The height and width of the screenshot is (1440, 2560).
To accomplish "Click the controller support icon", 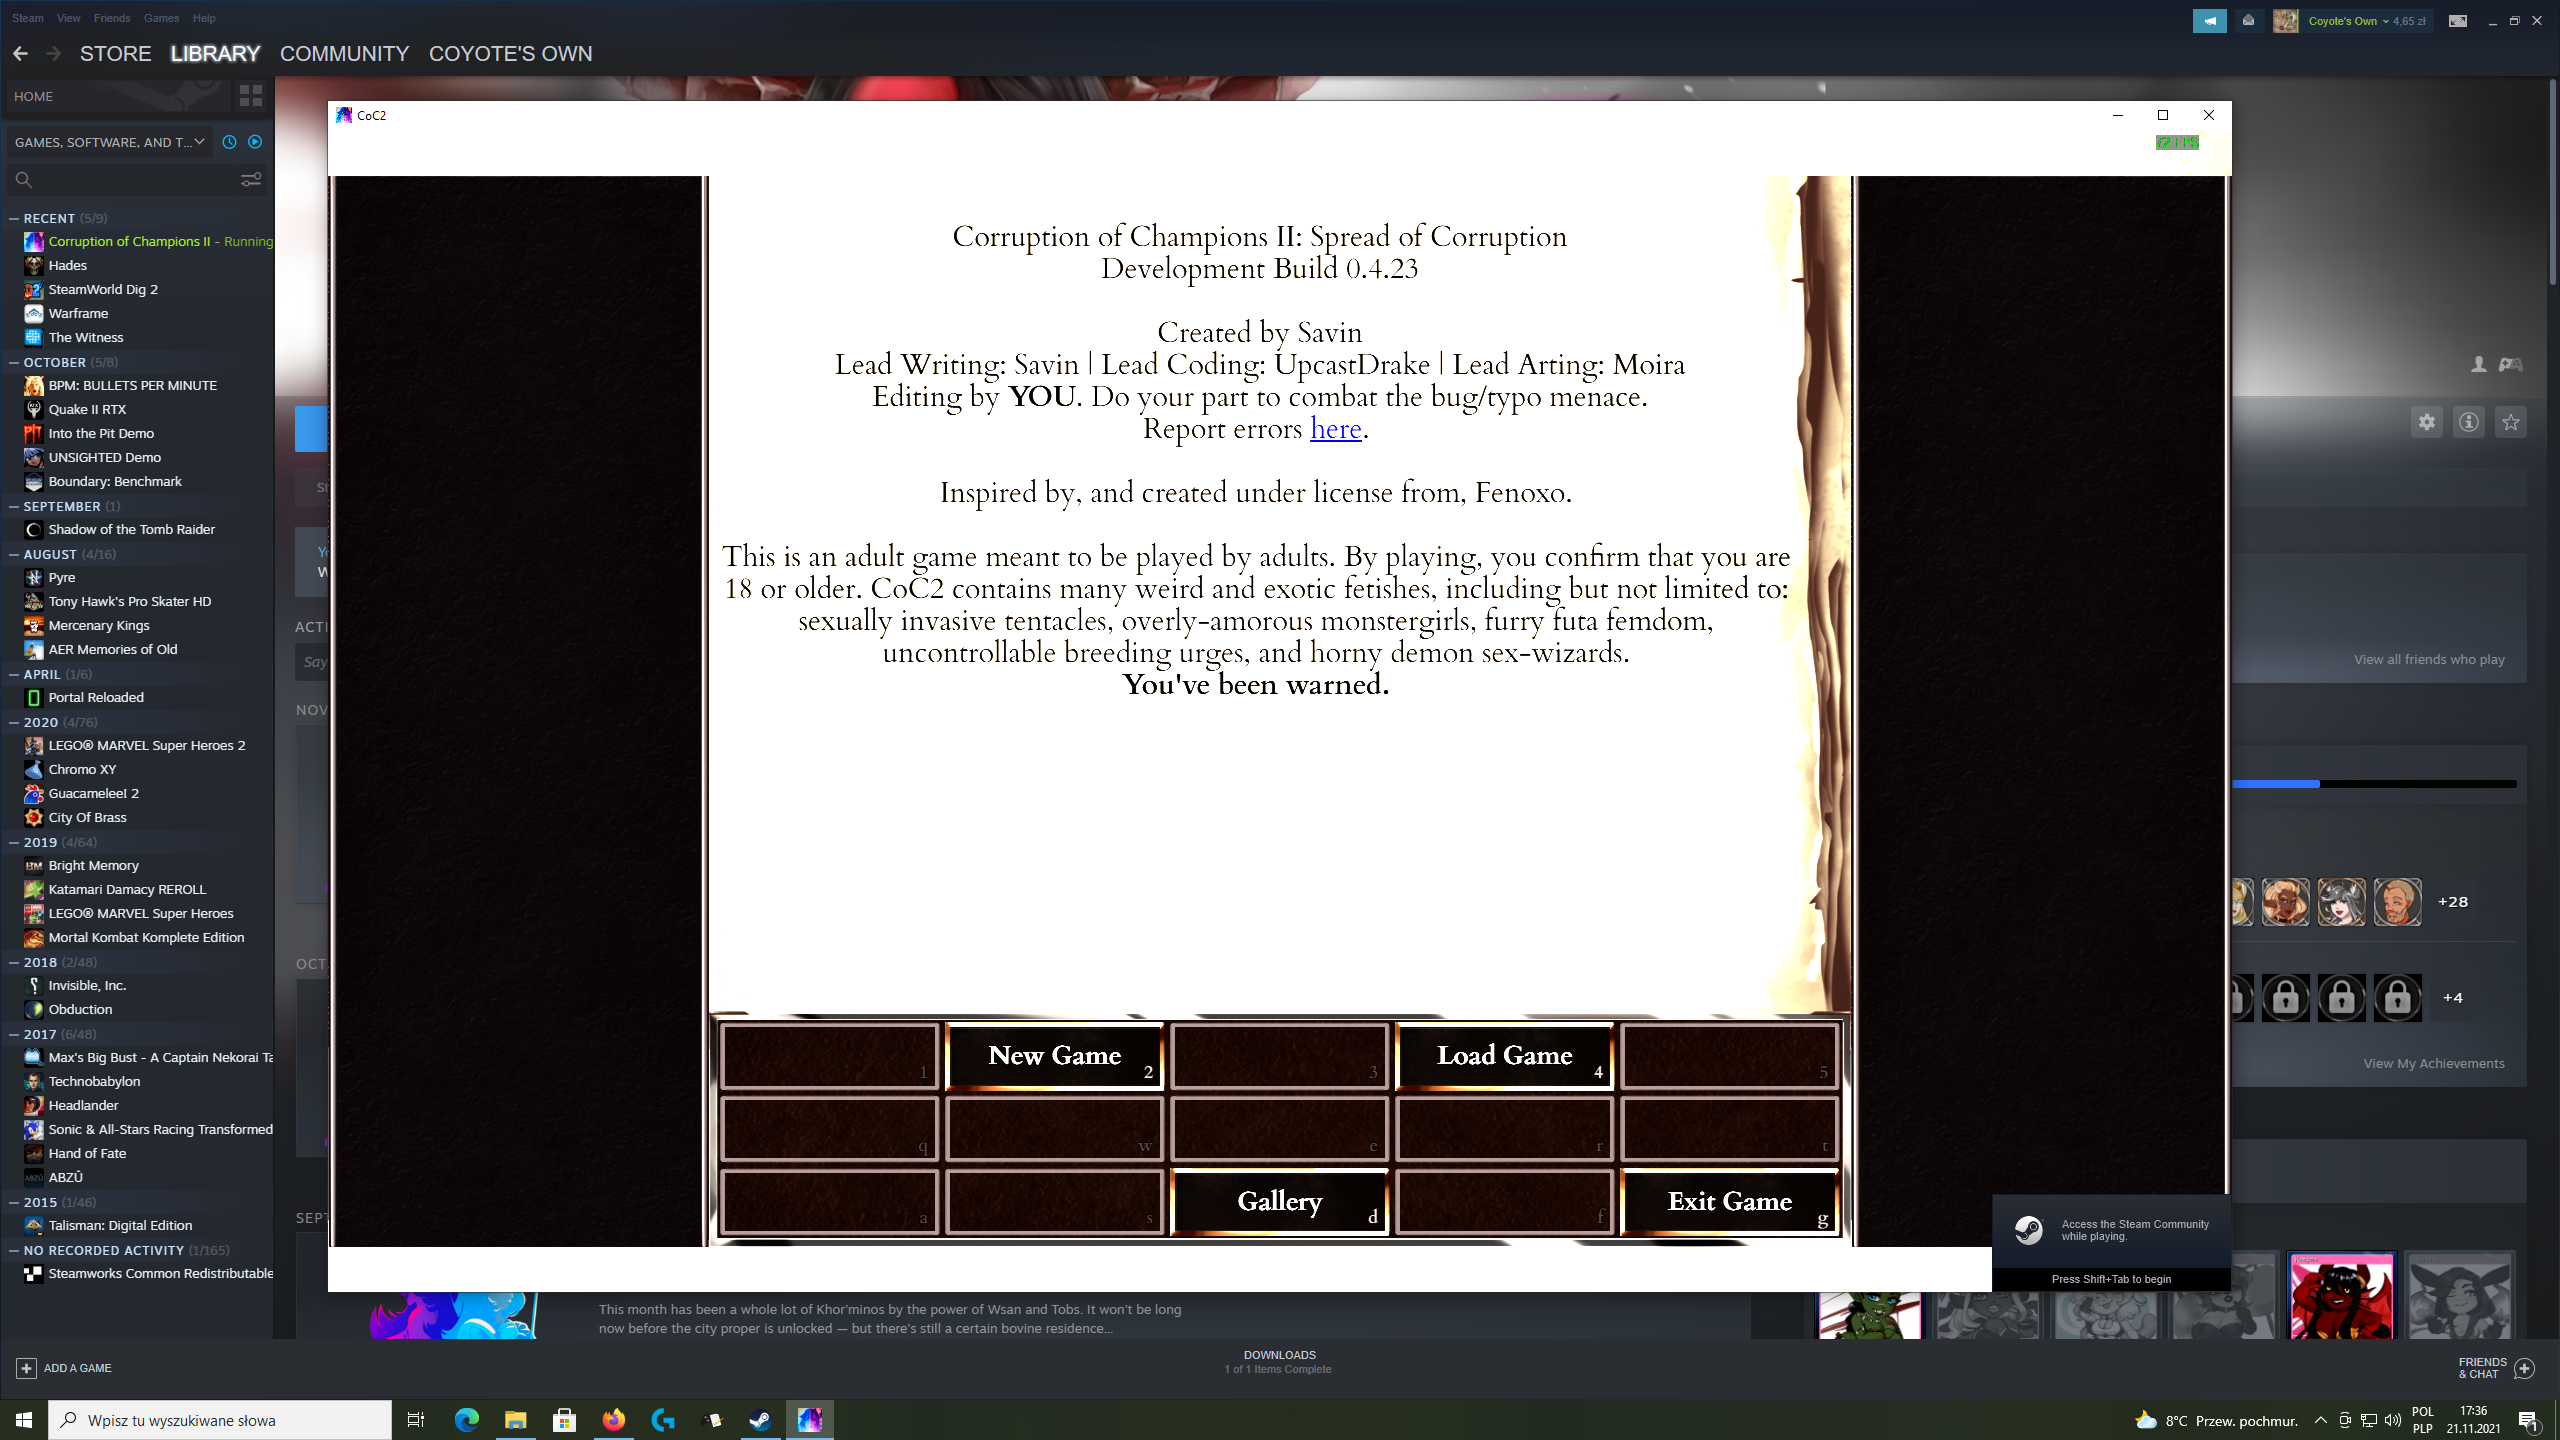I will click(2511, 365).
